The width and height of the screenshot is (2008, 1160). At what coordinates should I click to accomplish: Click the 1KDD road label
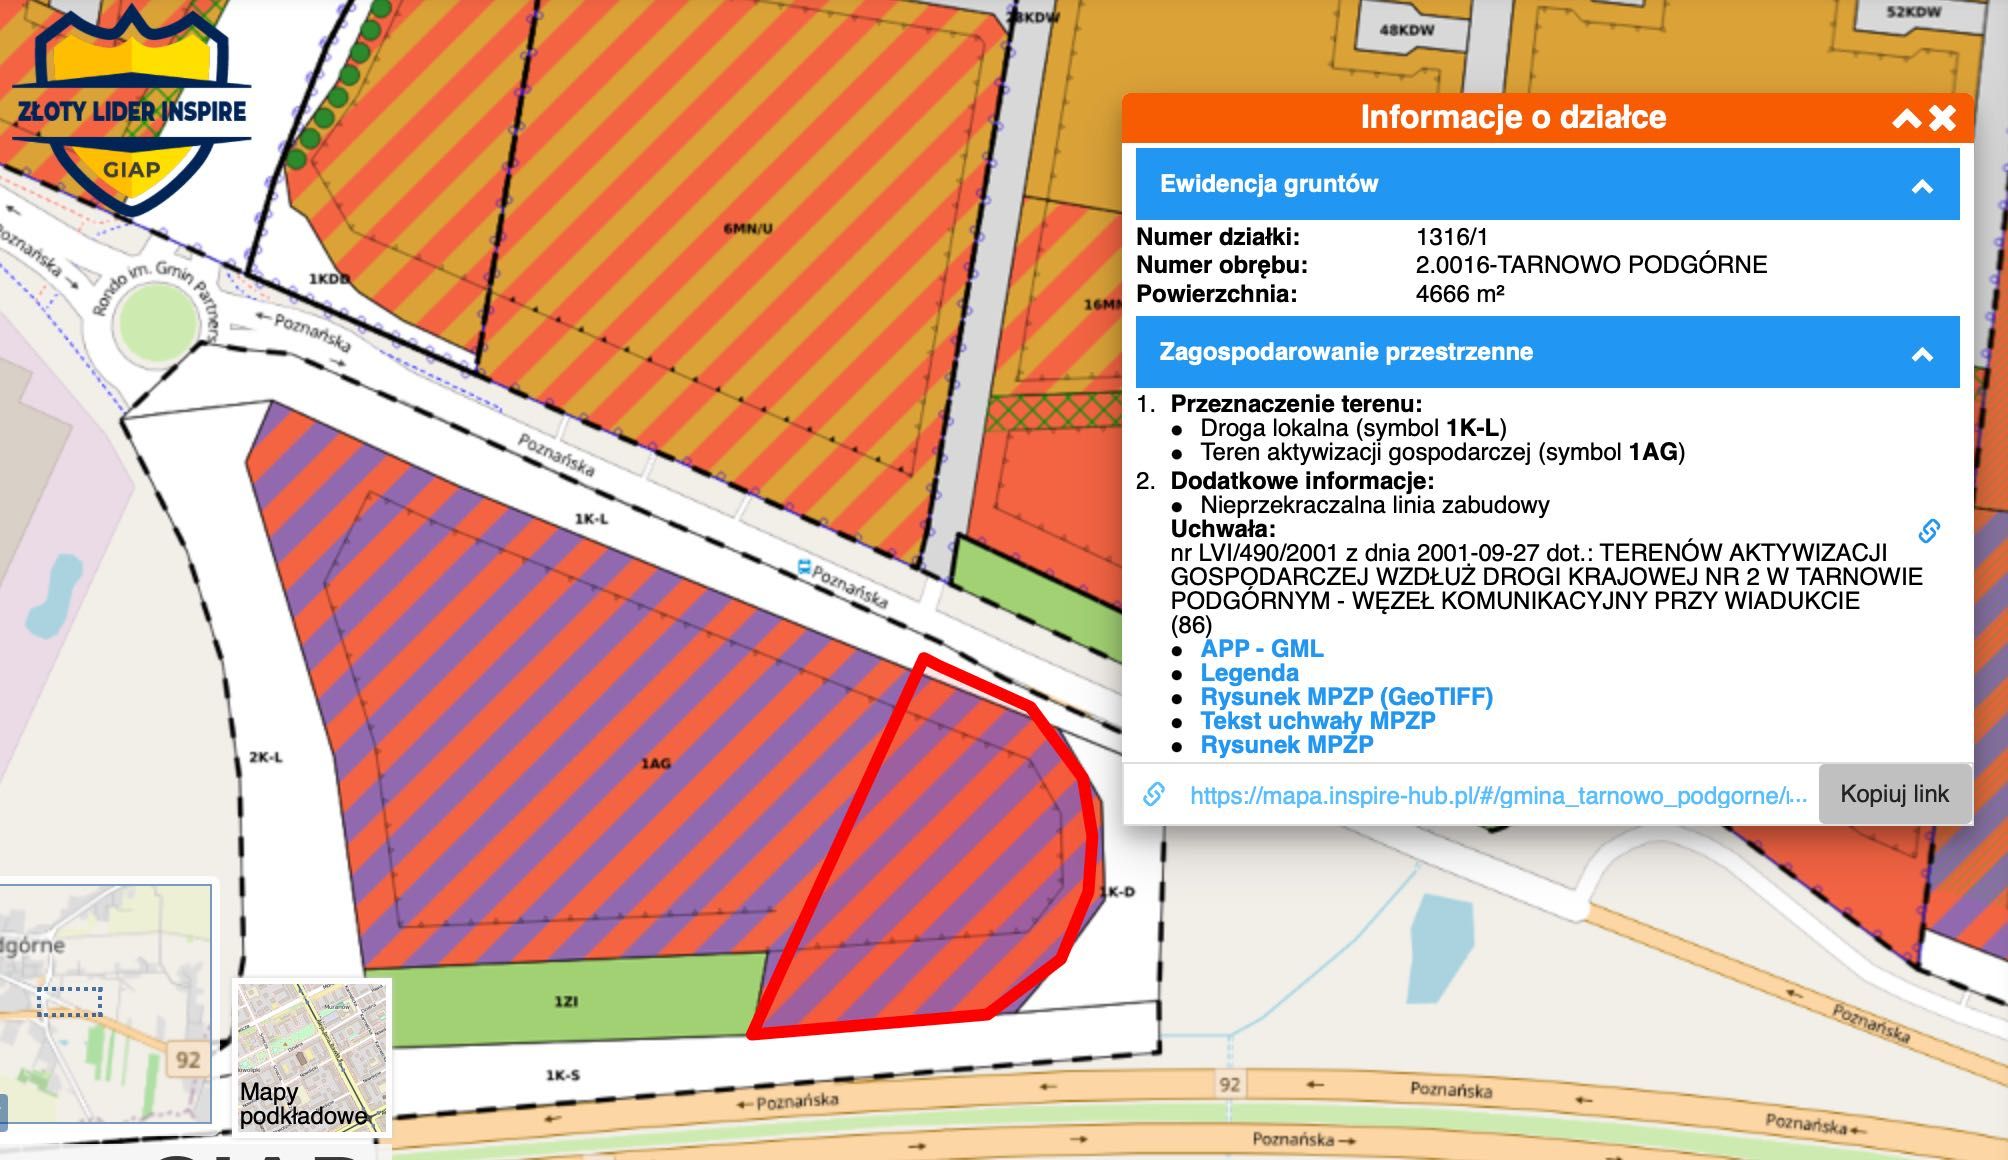click(x=328, y=279)
